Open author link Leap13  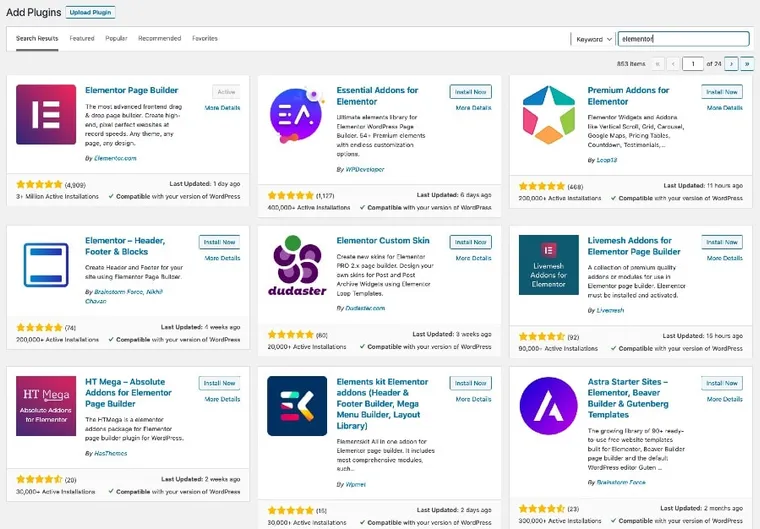click(607, 160)
